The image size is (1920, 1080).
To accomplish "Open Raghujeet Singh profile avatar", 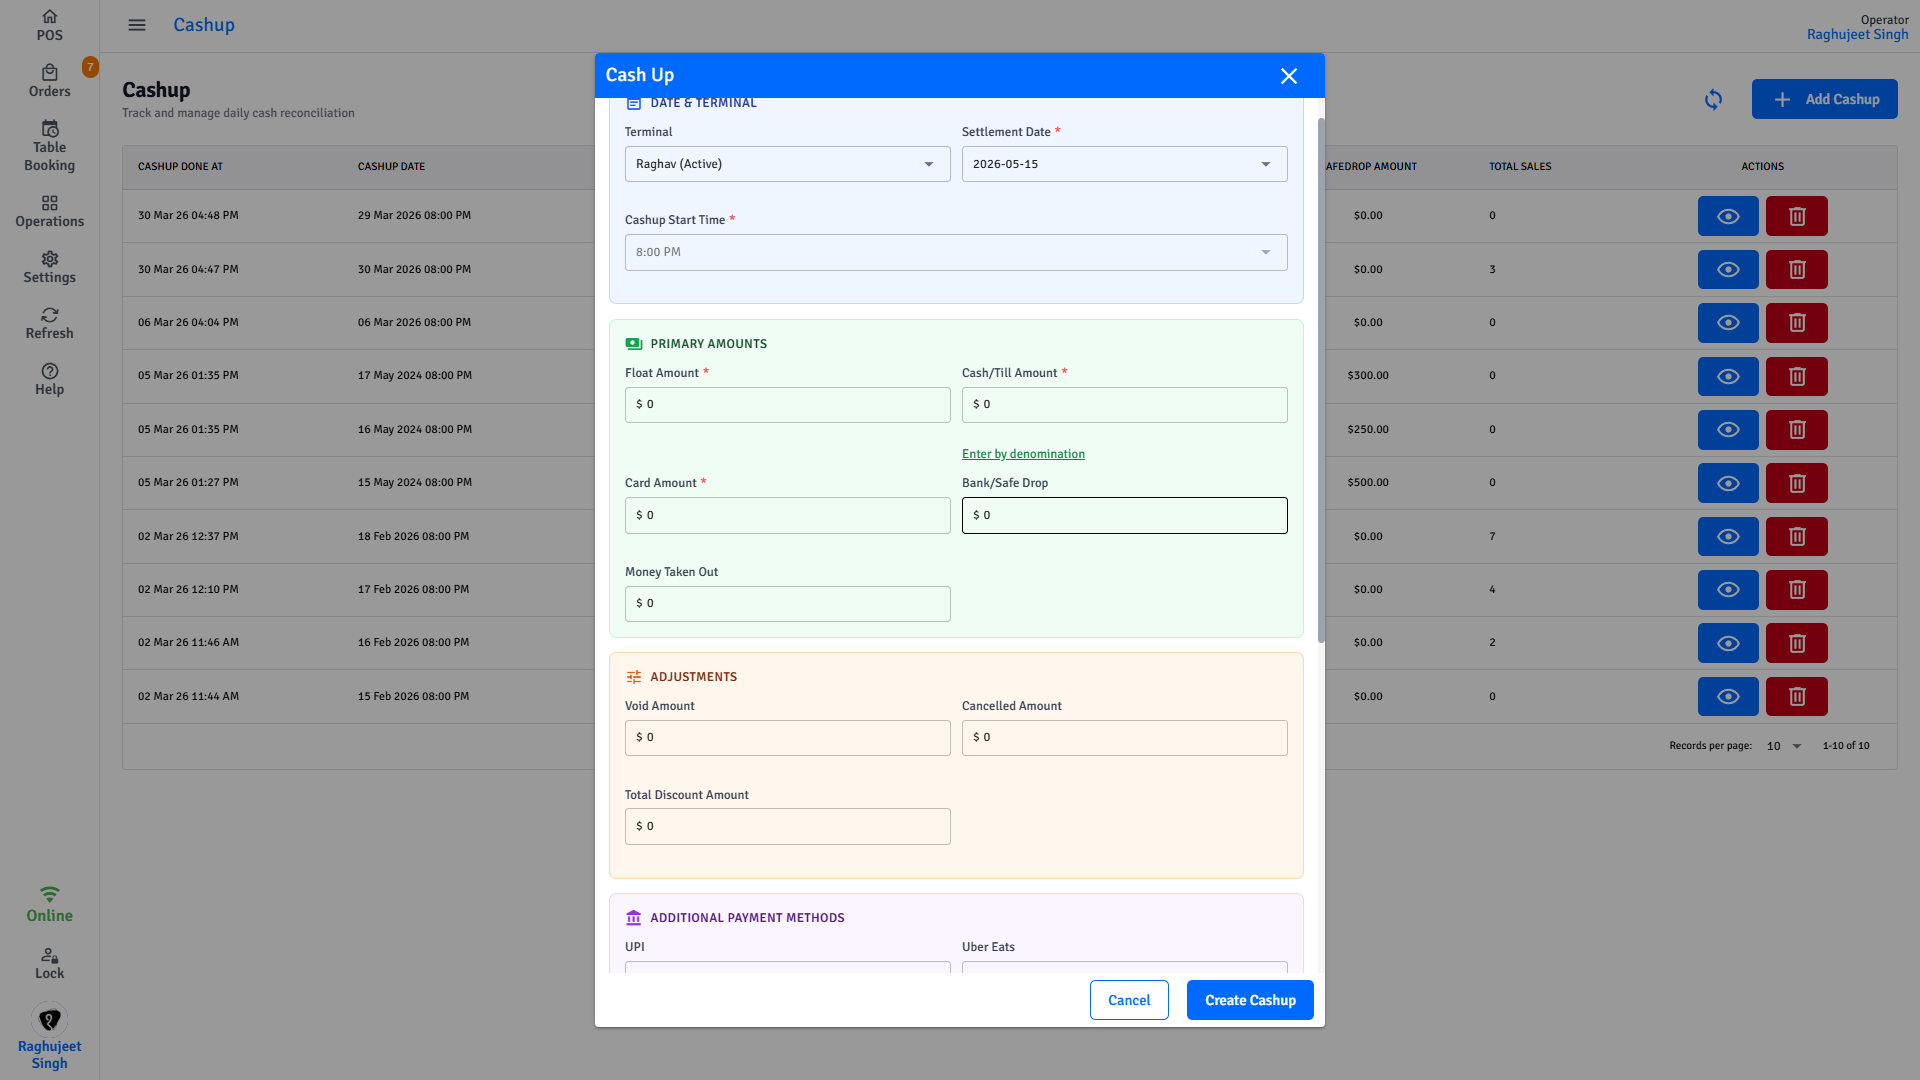I will [49, 1019].
